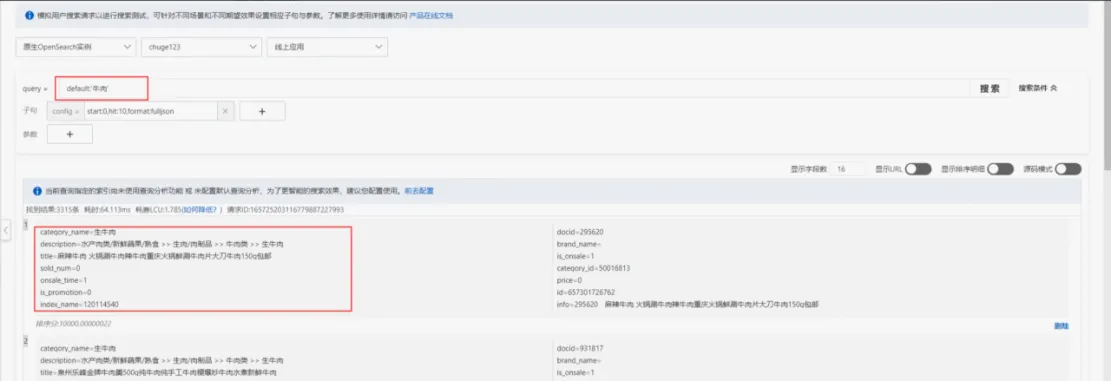Enable the 显示排序明细 switch

click(x=1000, y=169)
